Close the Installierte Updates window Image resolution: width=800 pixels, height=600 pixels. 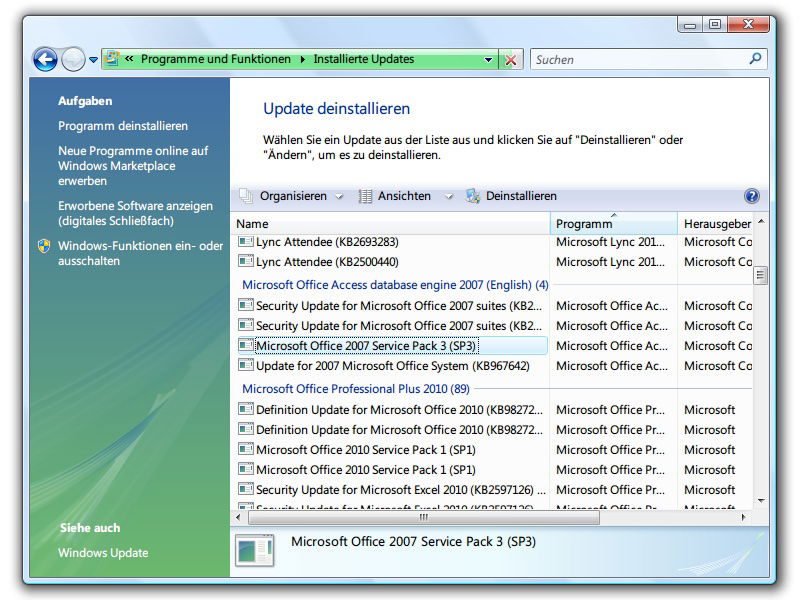point(748,24)
